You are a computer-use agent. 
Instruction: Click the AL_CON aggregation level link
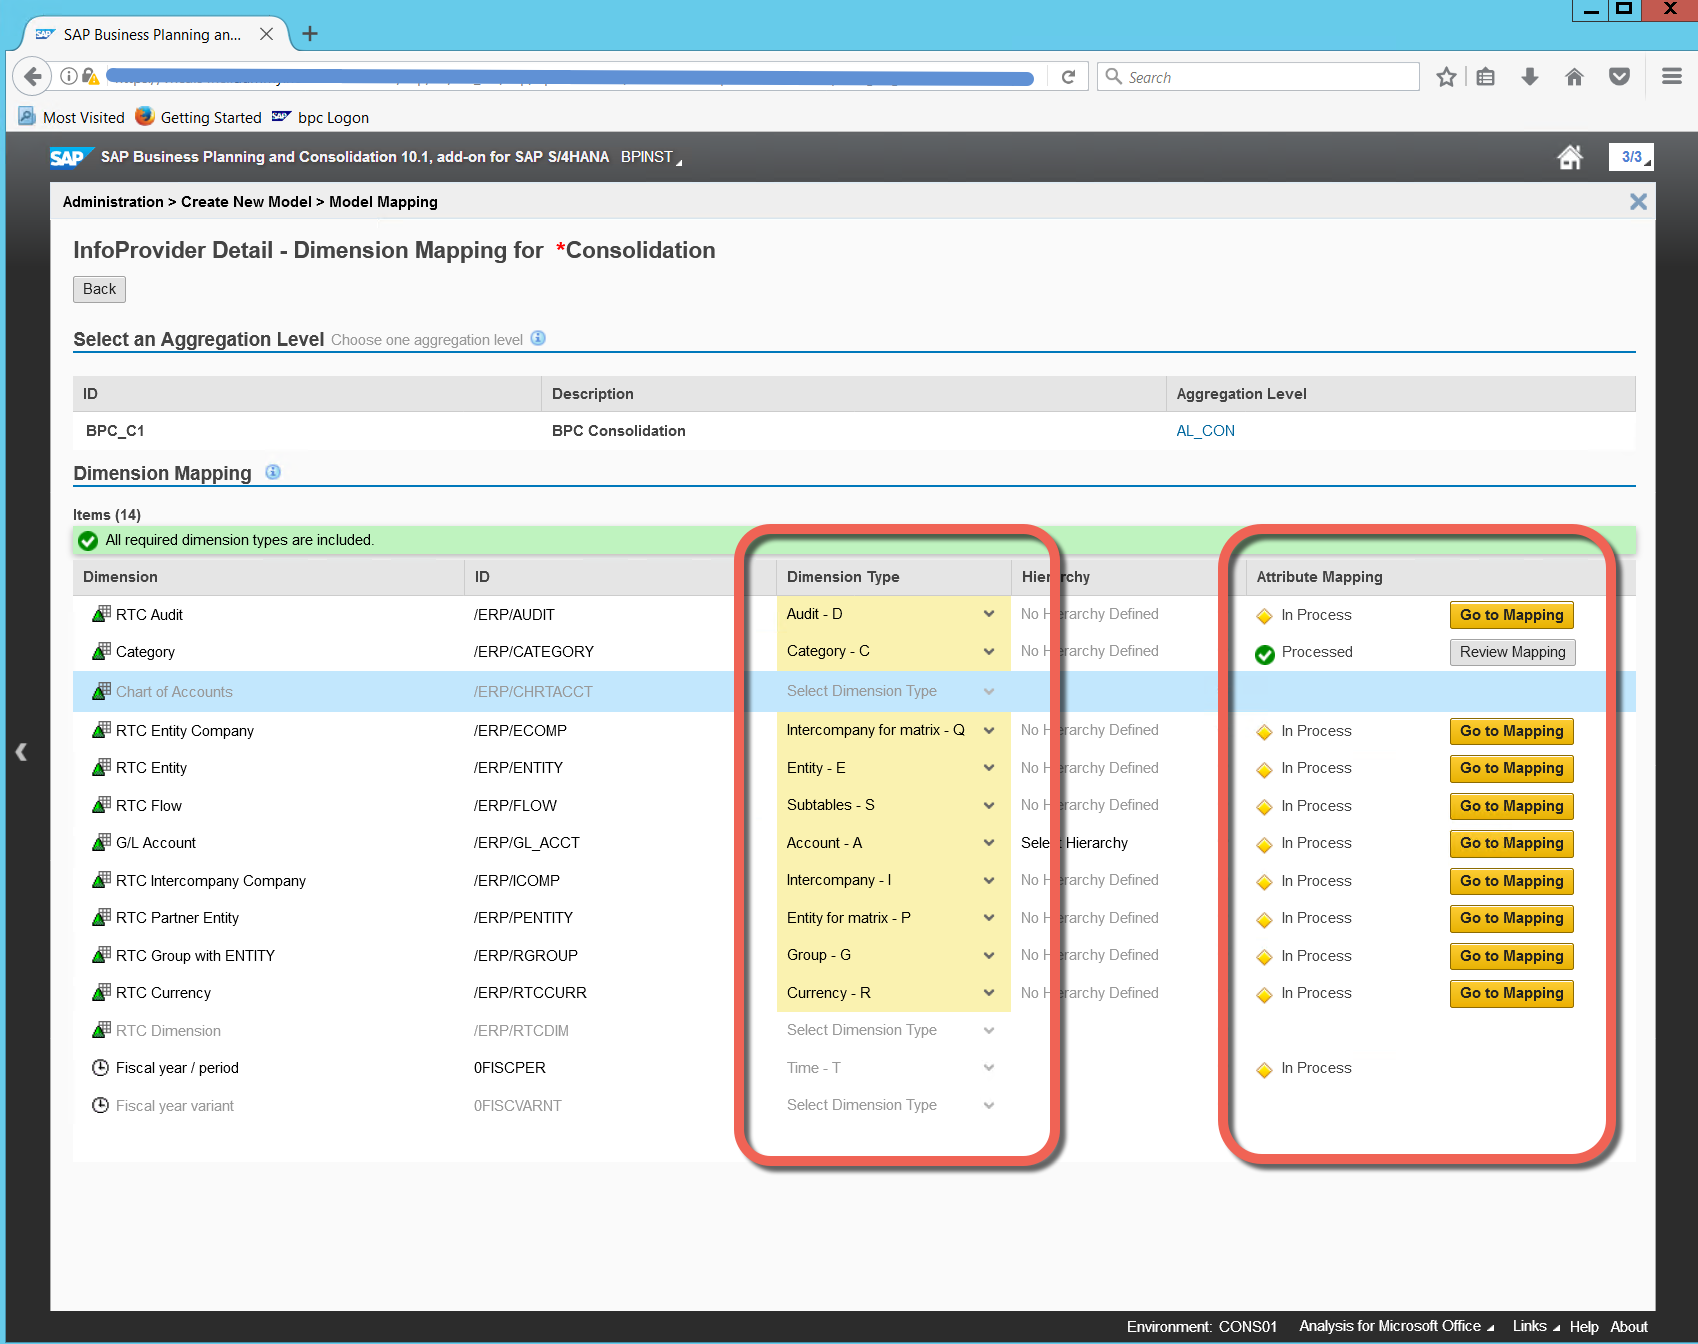[1205, 431]
